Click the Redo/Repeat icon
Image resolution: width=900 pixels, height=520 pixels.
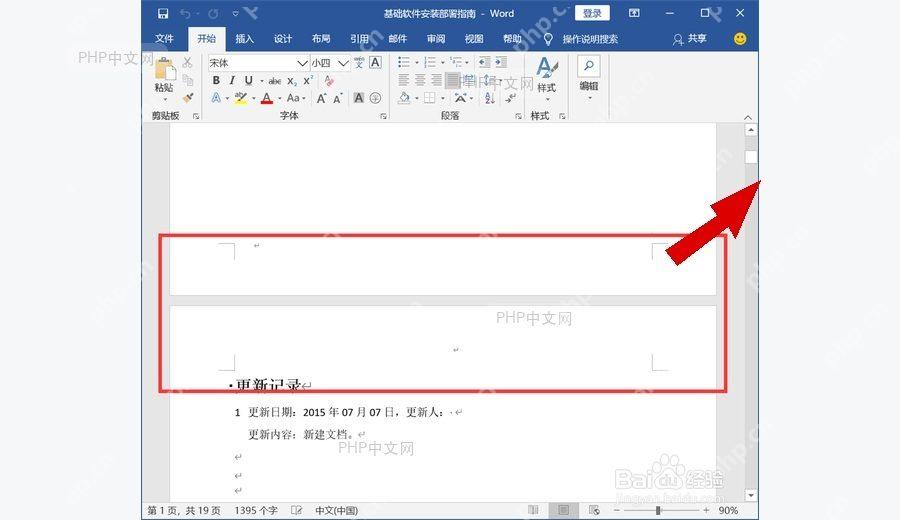(x=213, y=13)
